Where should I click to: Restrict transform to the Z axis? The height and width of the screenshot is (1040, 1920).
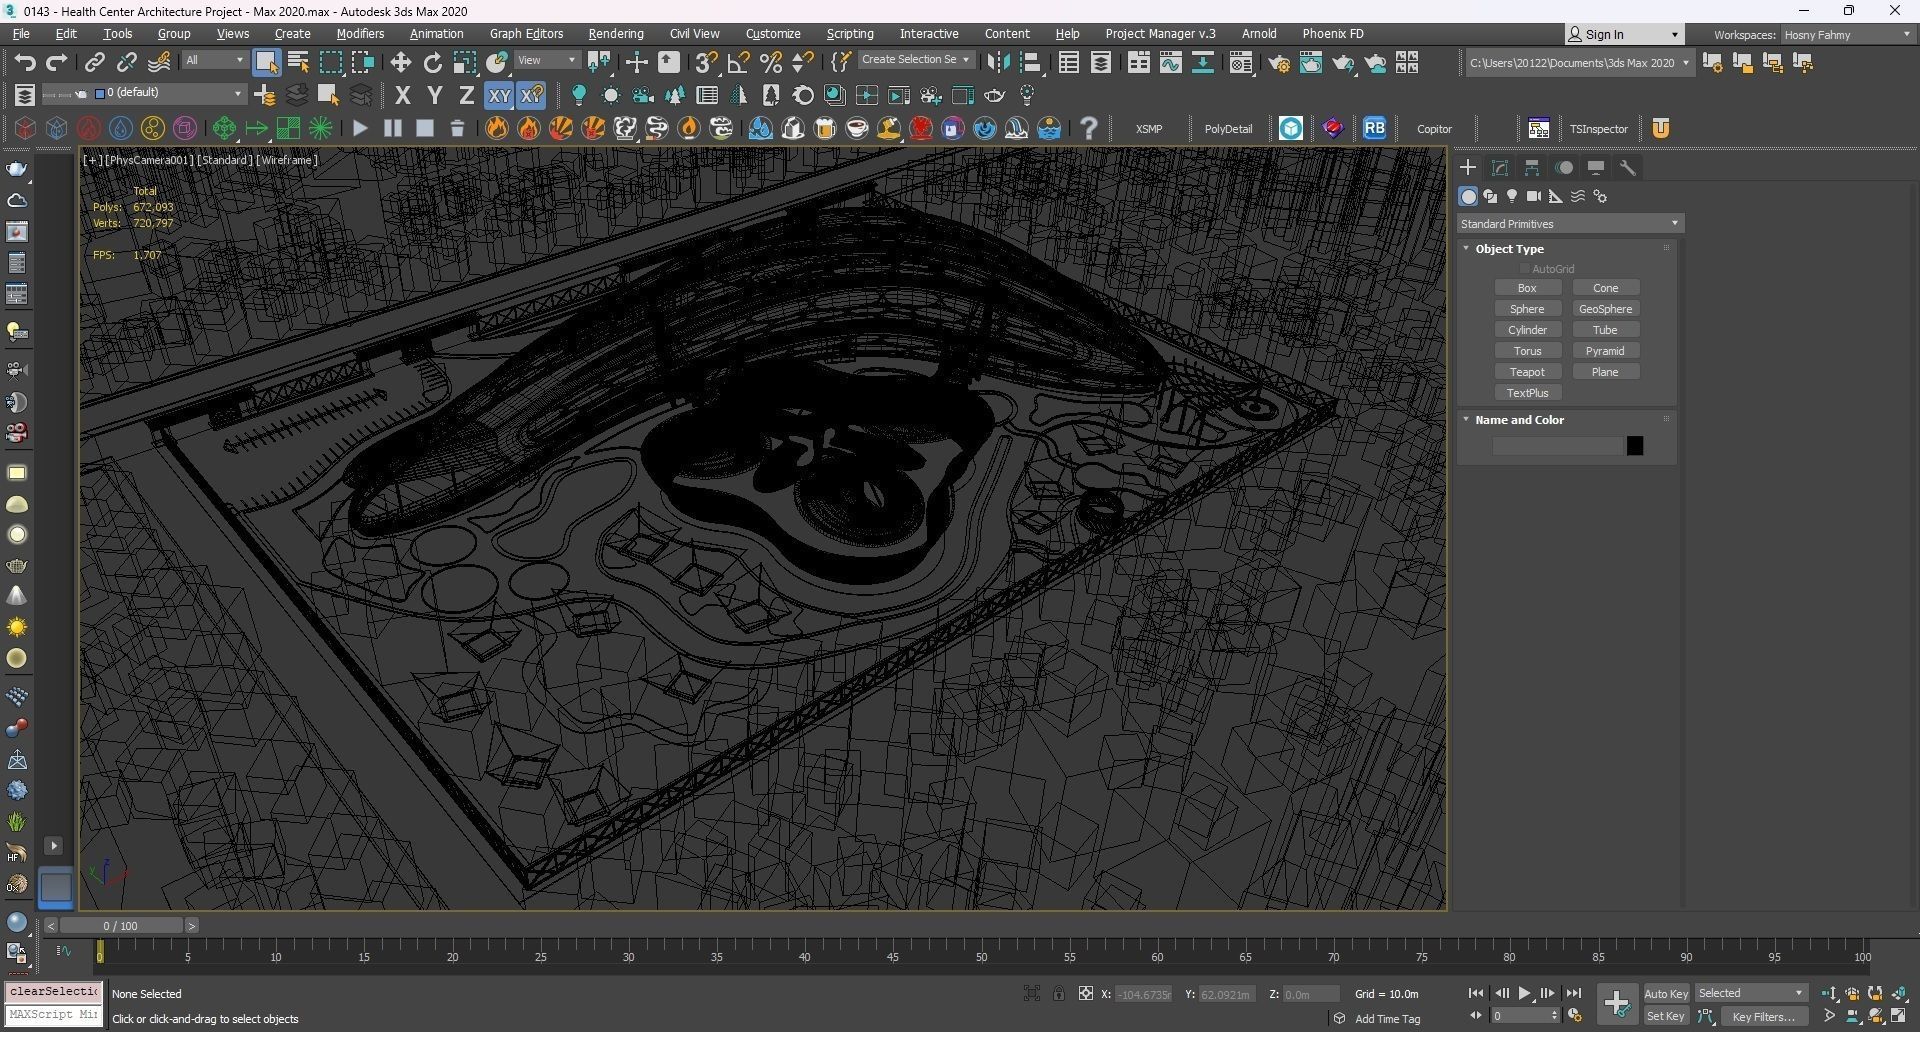(466, 96)
